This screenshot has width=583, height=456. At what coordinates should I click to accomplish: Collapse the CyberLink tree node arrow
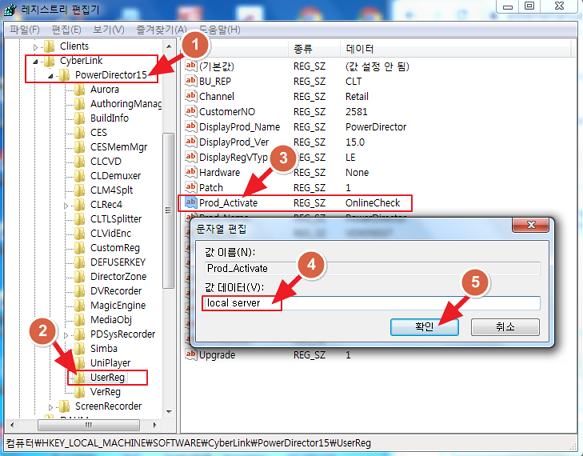click(x=36, y=61)
